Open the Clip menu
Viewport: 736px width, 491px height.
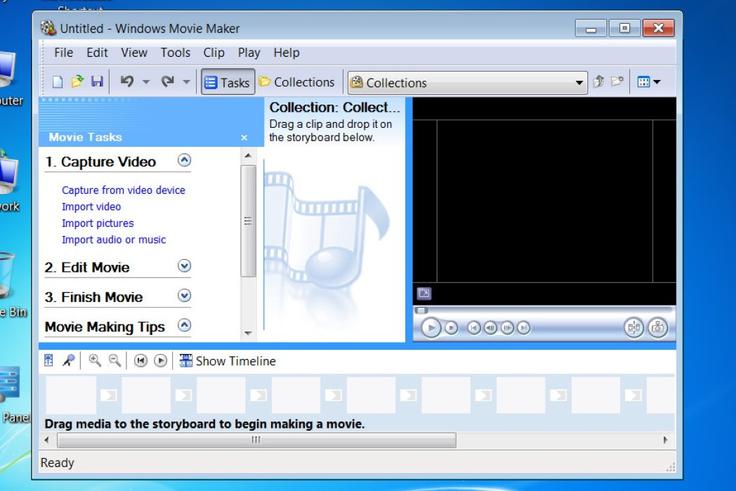point(214,53)
